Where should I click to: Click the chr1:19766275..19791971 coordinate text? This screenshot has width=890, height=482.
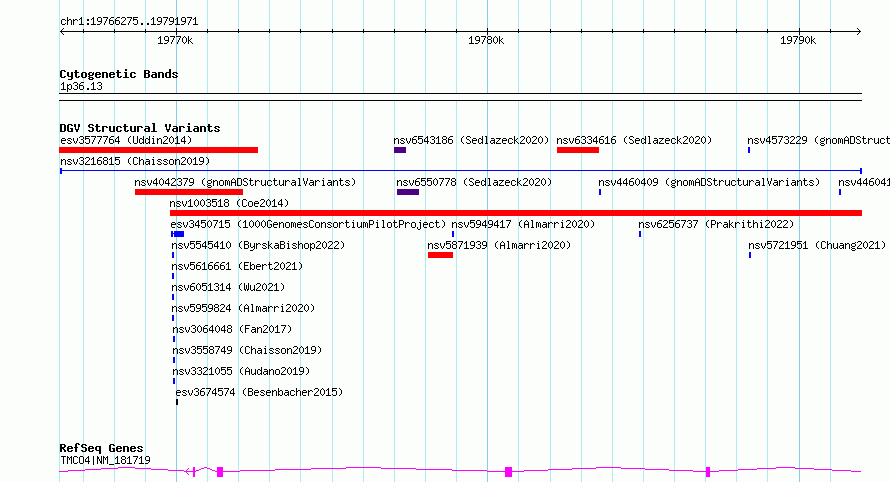129,22
